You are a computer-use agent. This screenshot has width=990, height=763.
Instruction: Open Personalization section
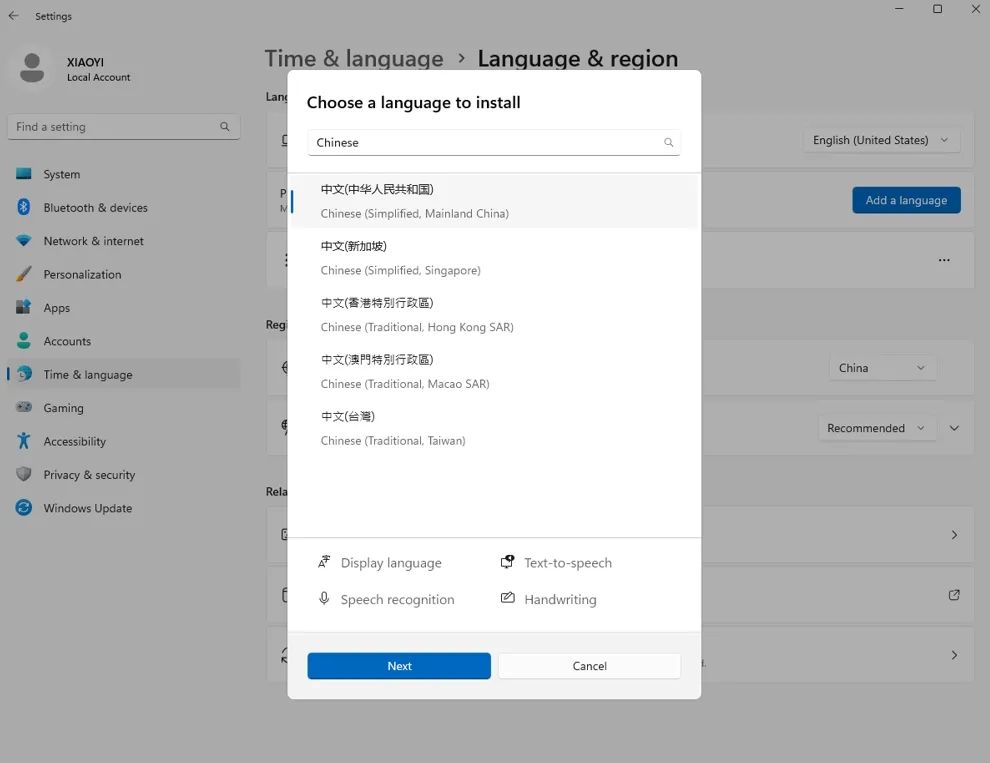tap(123, 274)
